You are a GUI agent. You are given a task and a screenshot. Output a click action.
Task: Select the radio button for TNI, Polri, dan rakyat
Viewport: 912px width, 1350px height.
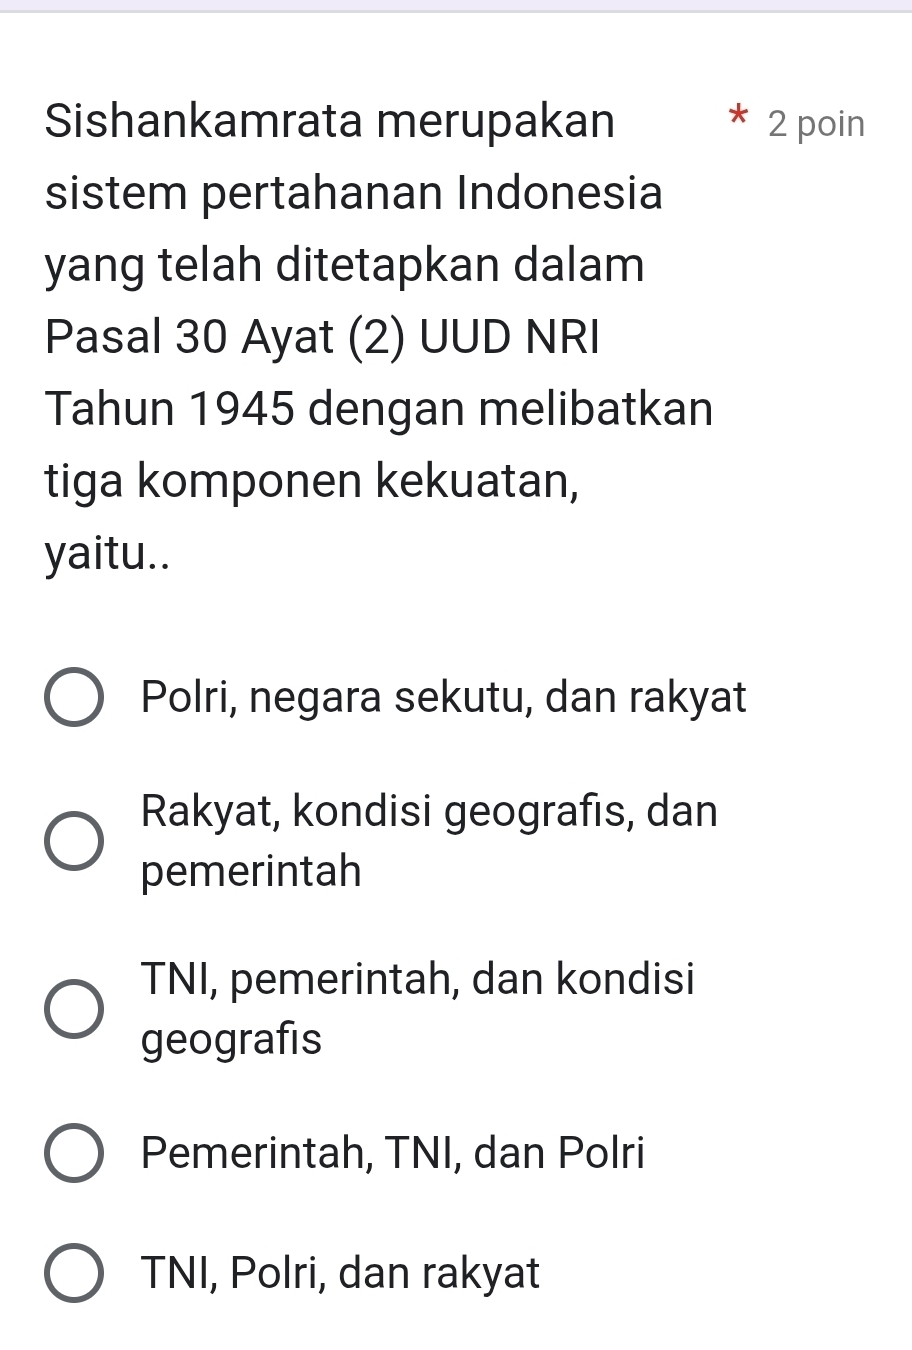[x=73, y=1274]
